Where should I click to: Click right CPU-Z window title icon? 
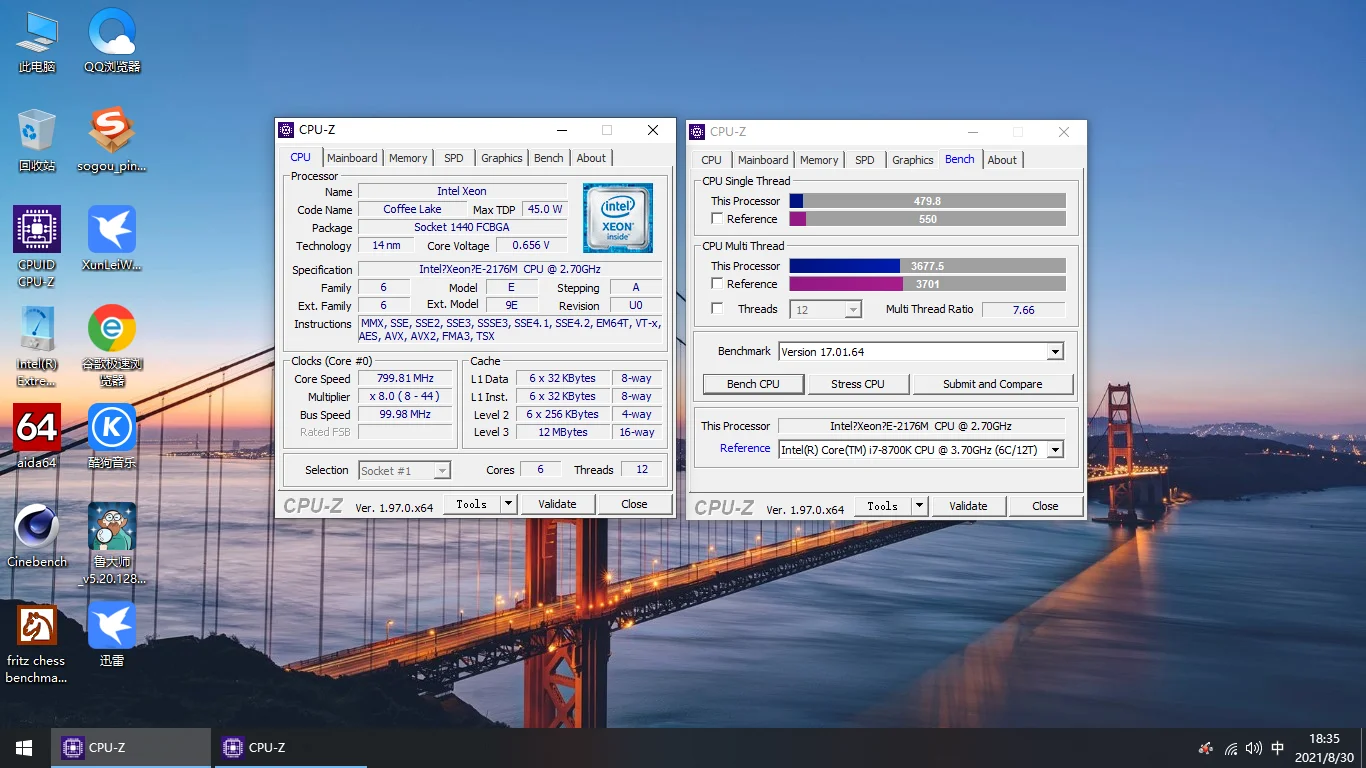698,132
